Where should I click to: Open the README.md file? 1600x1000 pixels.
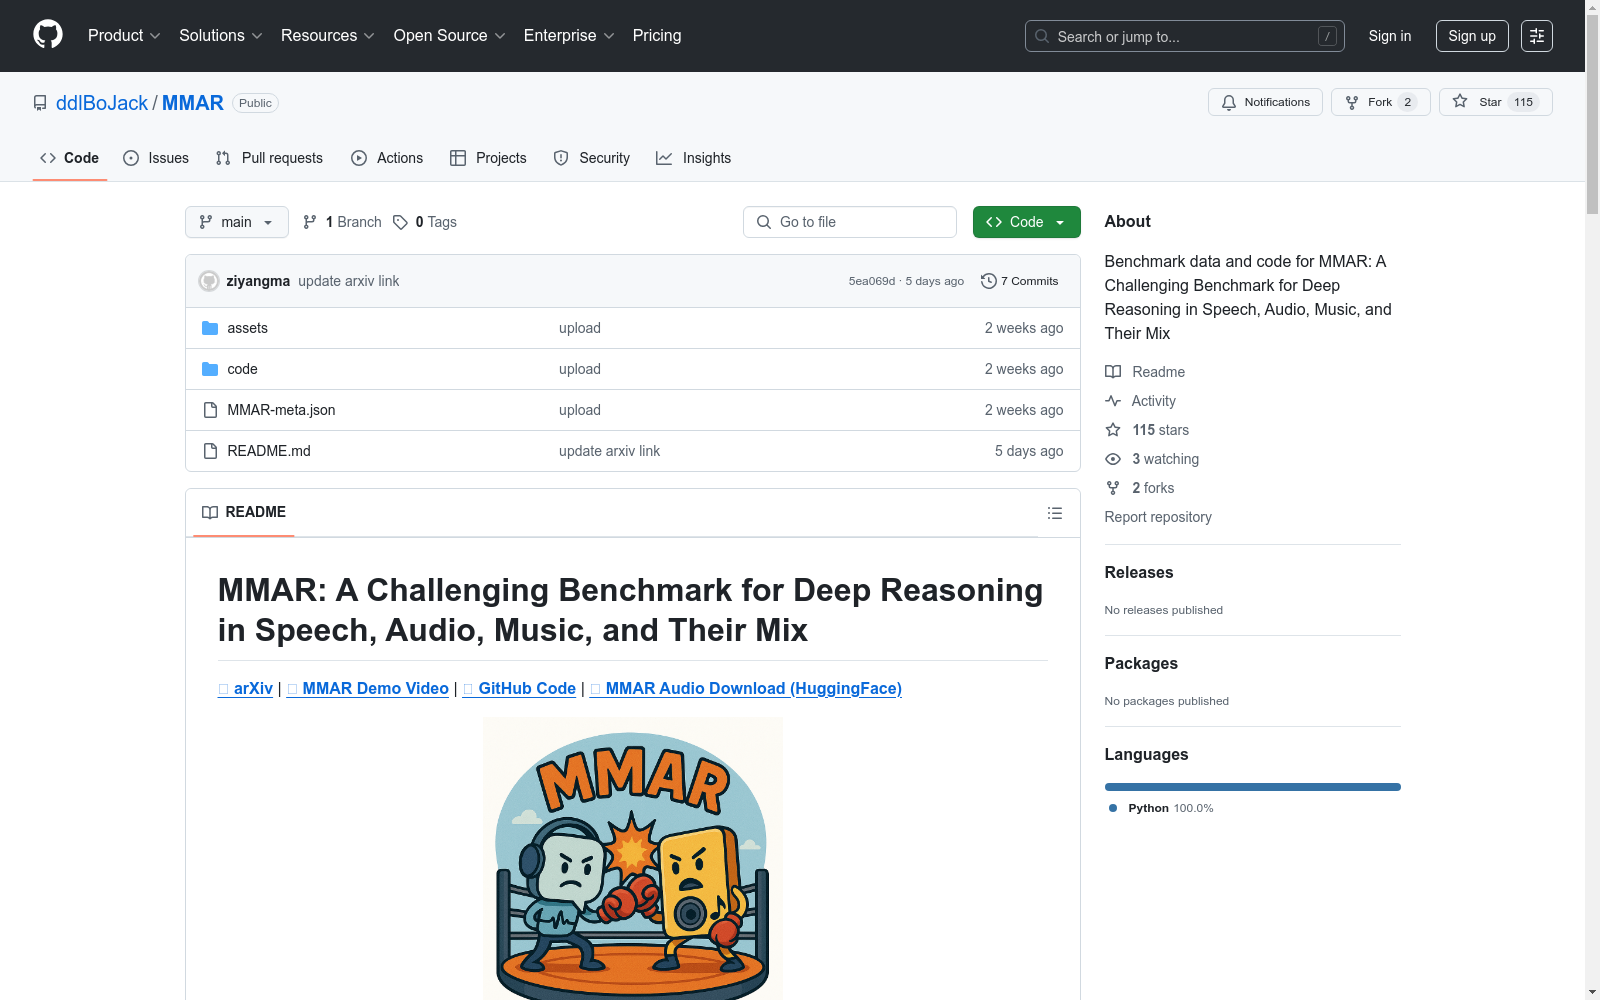pos(269,451)
